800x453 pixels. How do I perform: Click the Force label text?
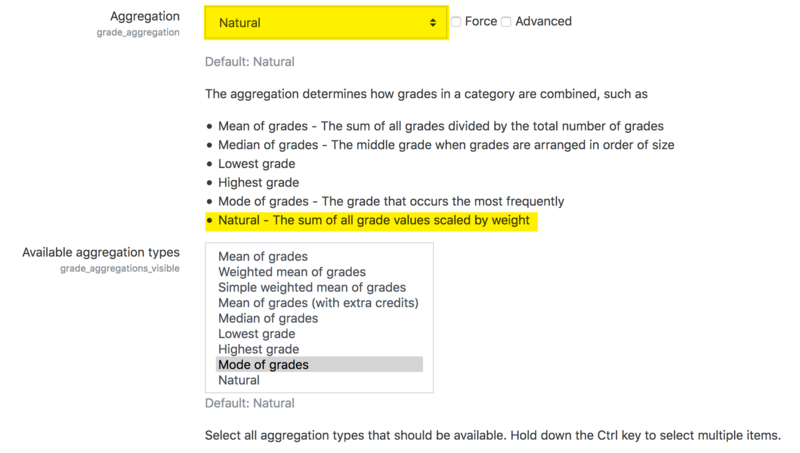pyautogui.click(x=481, y=21)
